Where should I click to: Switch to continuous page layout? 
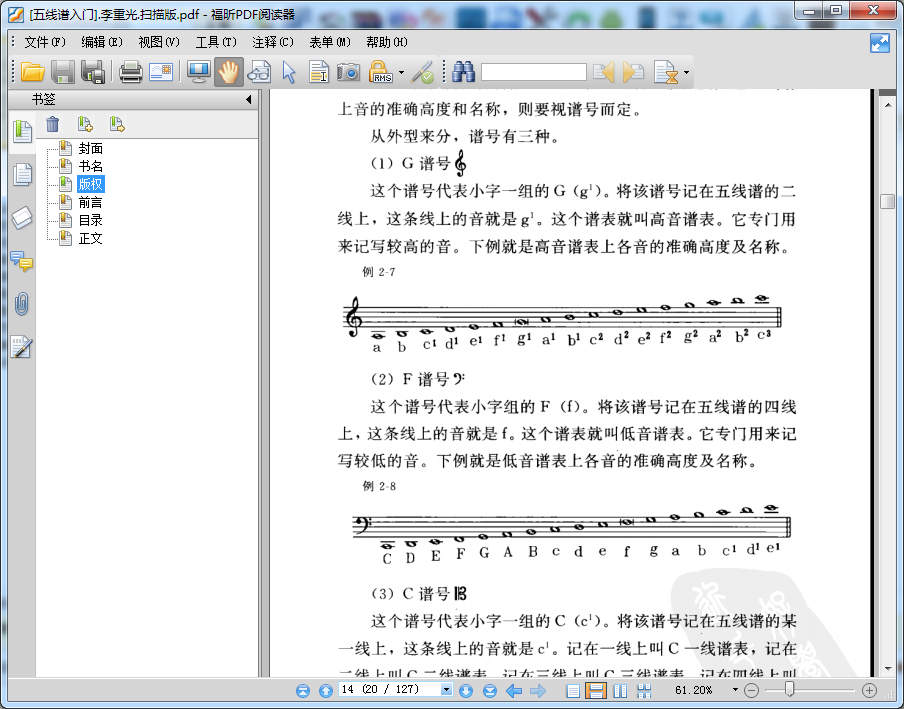(596, 691)
